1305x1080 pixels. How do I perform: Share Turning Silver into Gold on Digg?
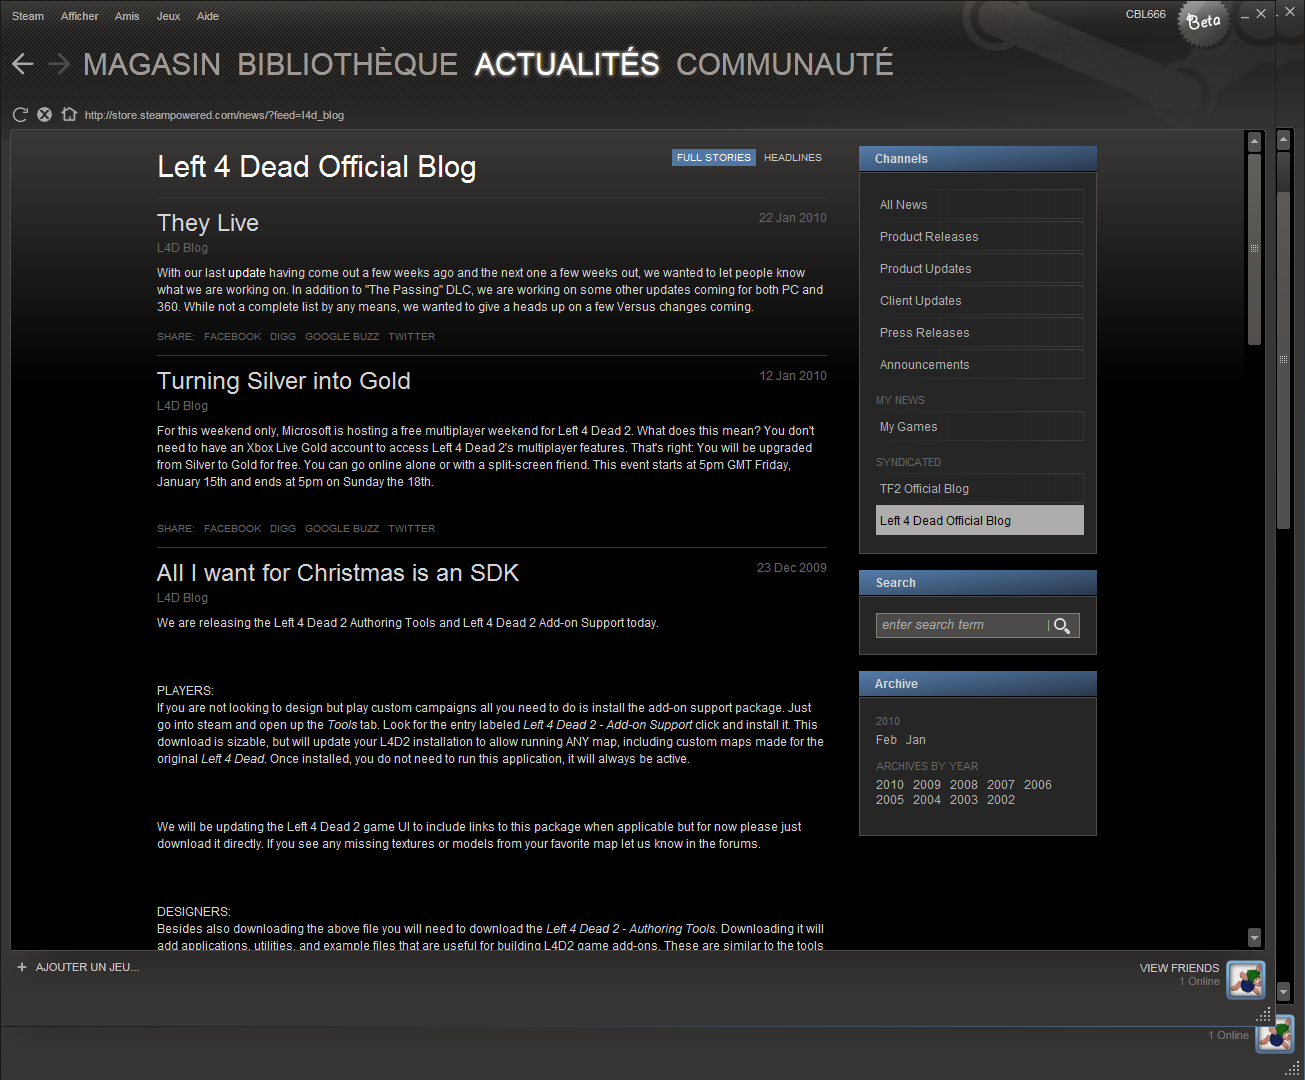[x=283, y=529]
